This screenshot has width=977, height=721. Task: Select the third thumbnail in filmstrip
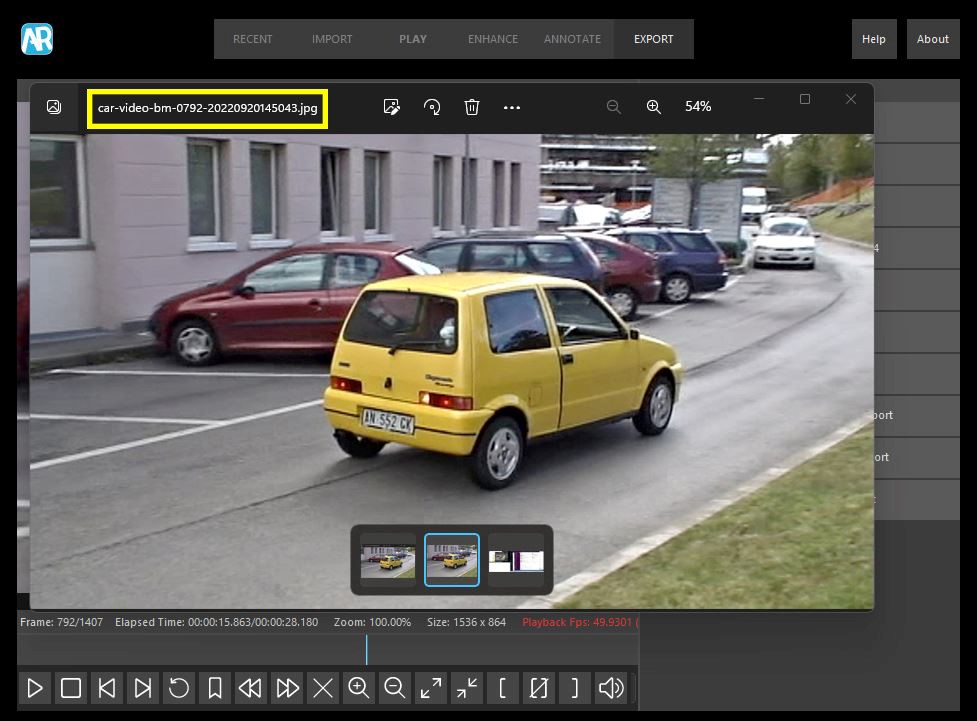pos(516,560)
